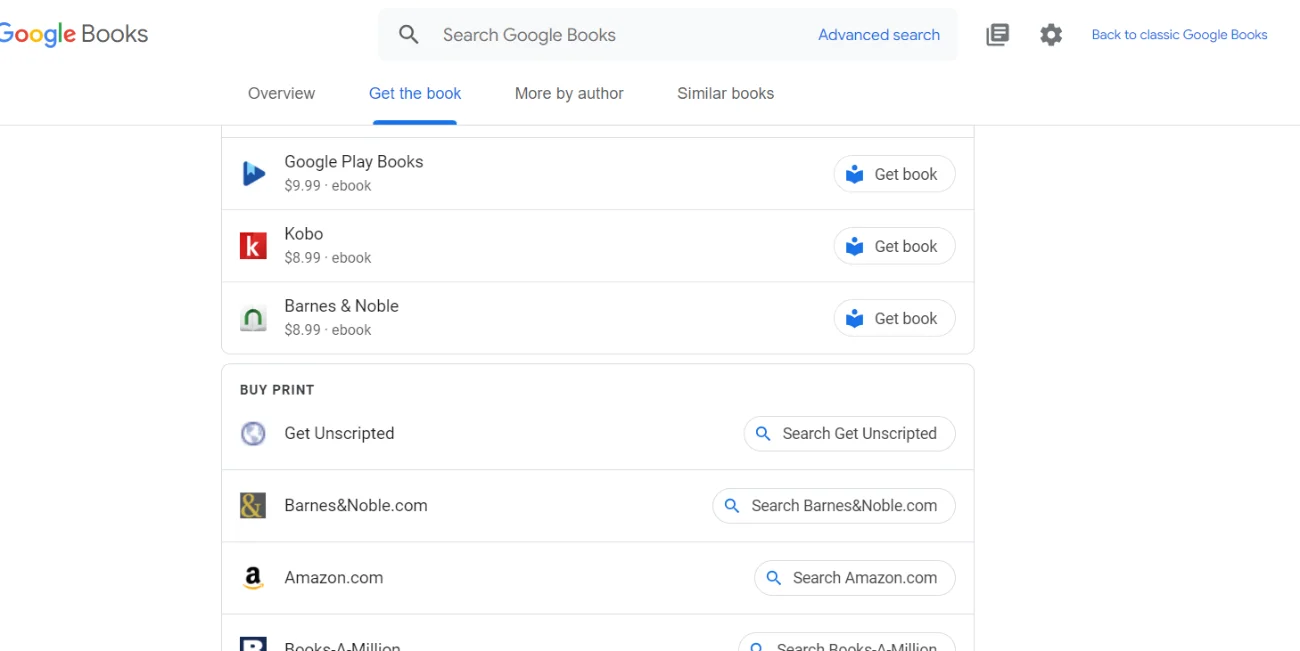This screenshot has width=1300, height=651.
Task: Click the $9.99 ebook price text
Action: coord(328,186)
